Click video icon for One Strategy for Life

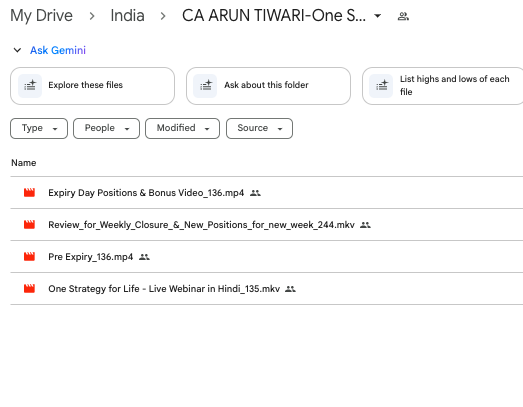click(x=29, y=289)
